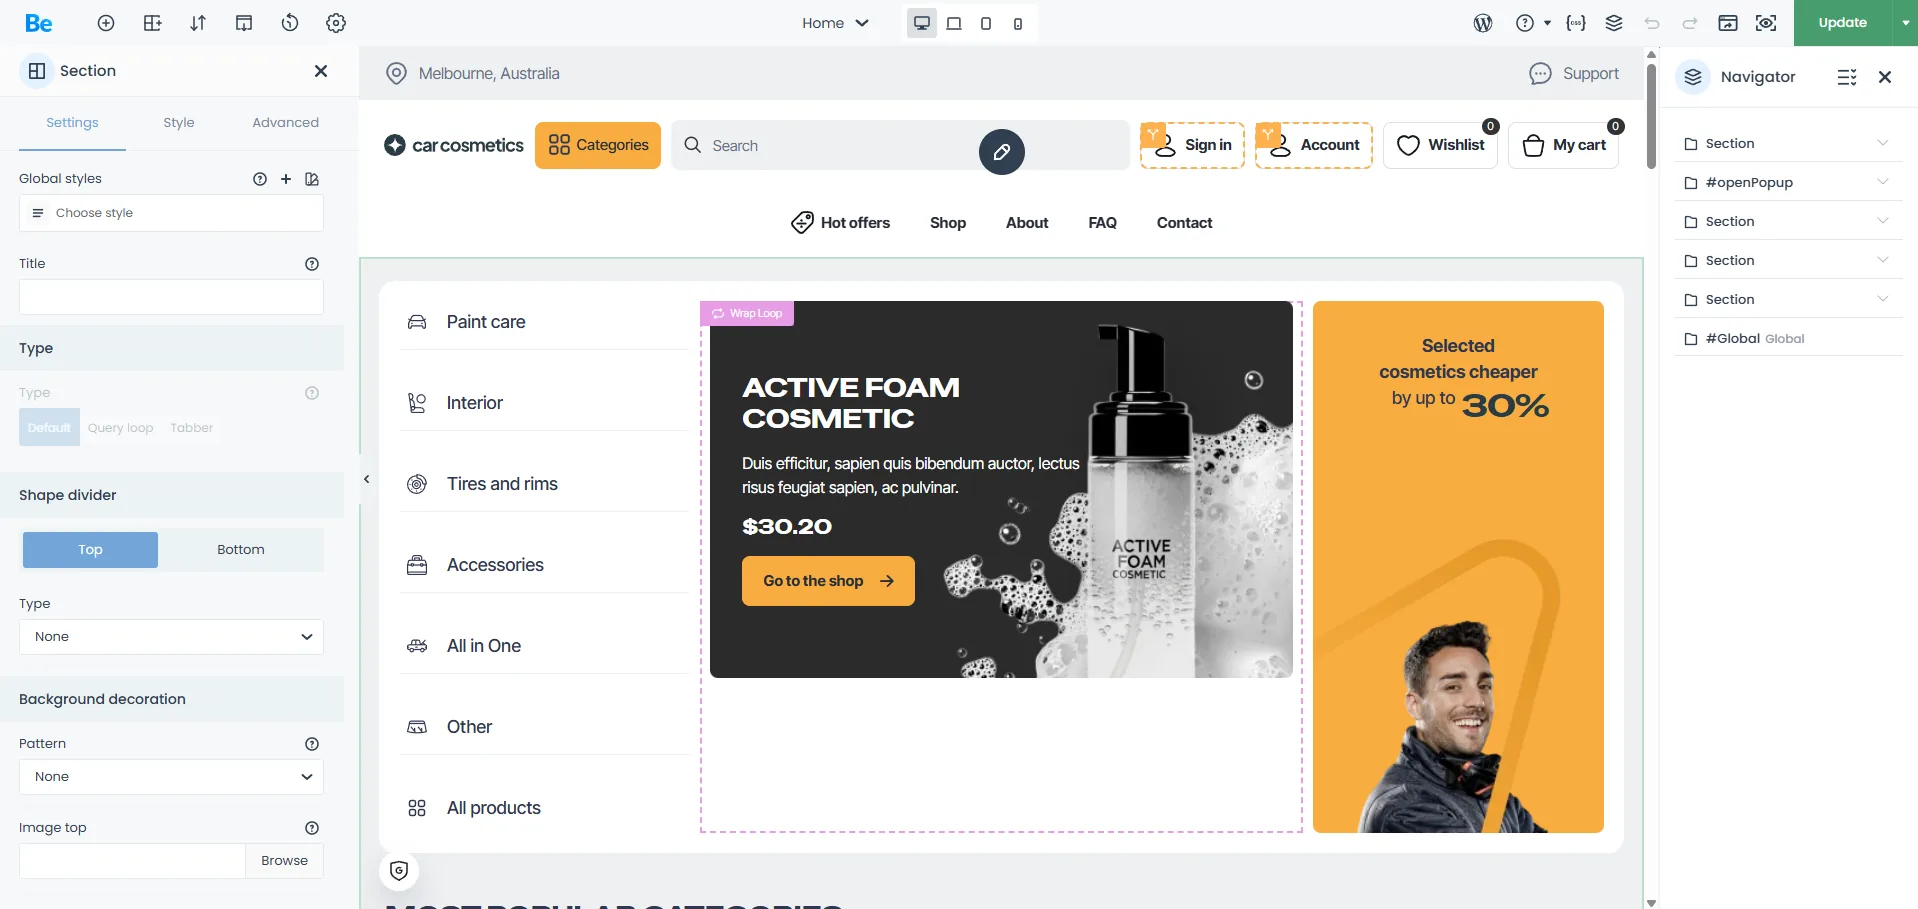Image resolution: width=1918 pixels, height=909 pixels.
Task: Expand the #openPopup item in Navigator
Action: point(1883,182)
